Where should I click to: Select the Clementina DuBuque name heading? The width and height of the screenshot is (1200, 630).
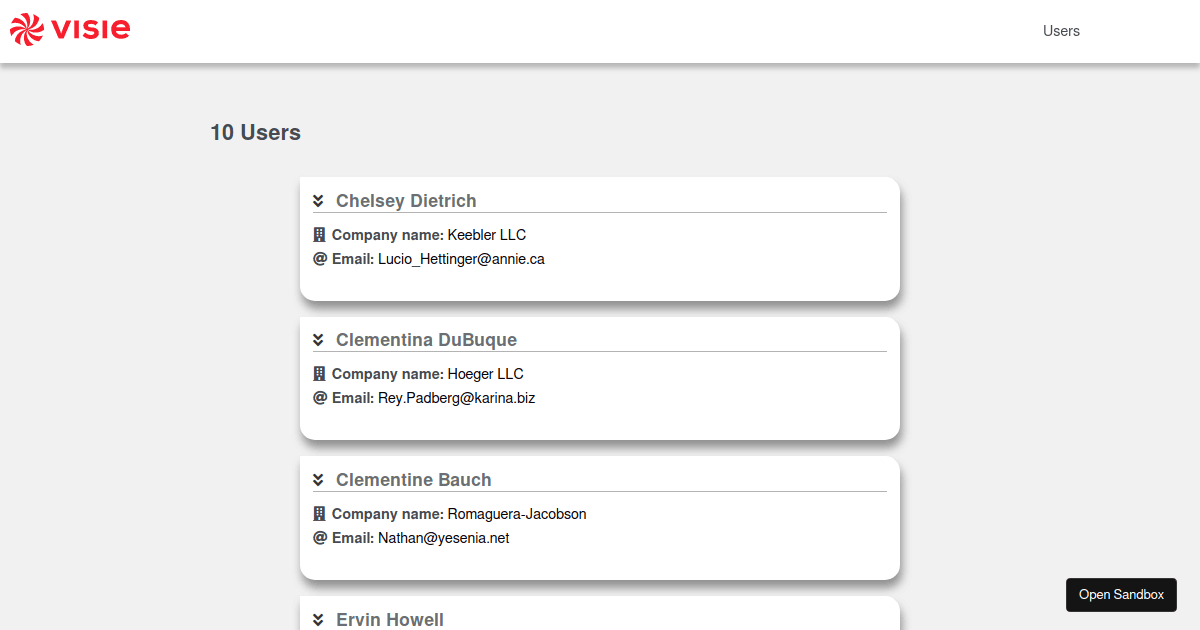[426, 340]
